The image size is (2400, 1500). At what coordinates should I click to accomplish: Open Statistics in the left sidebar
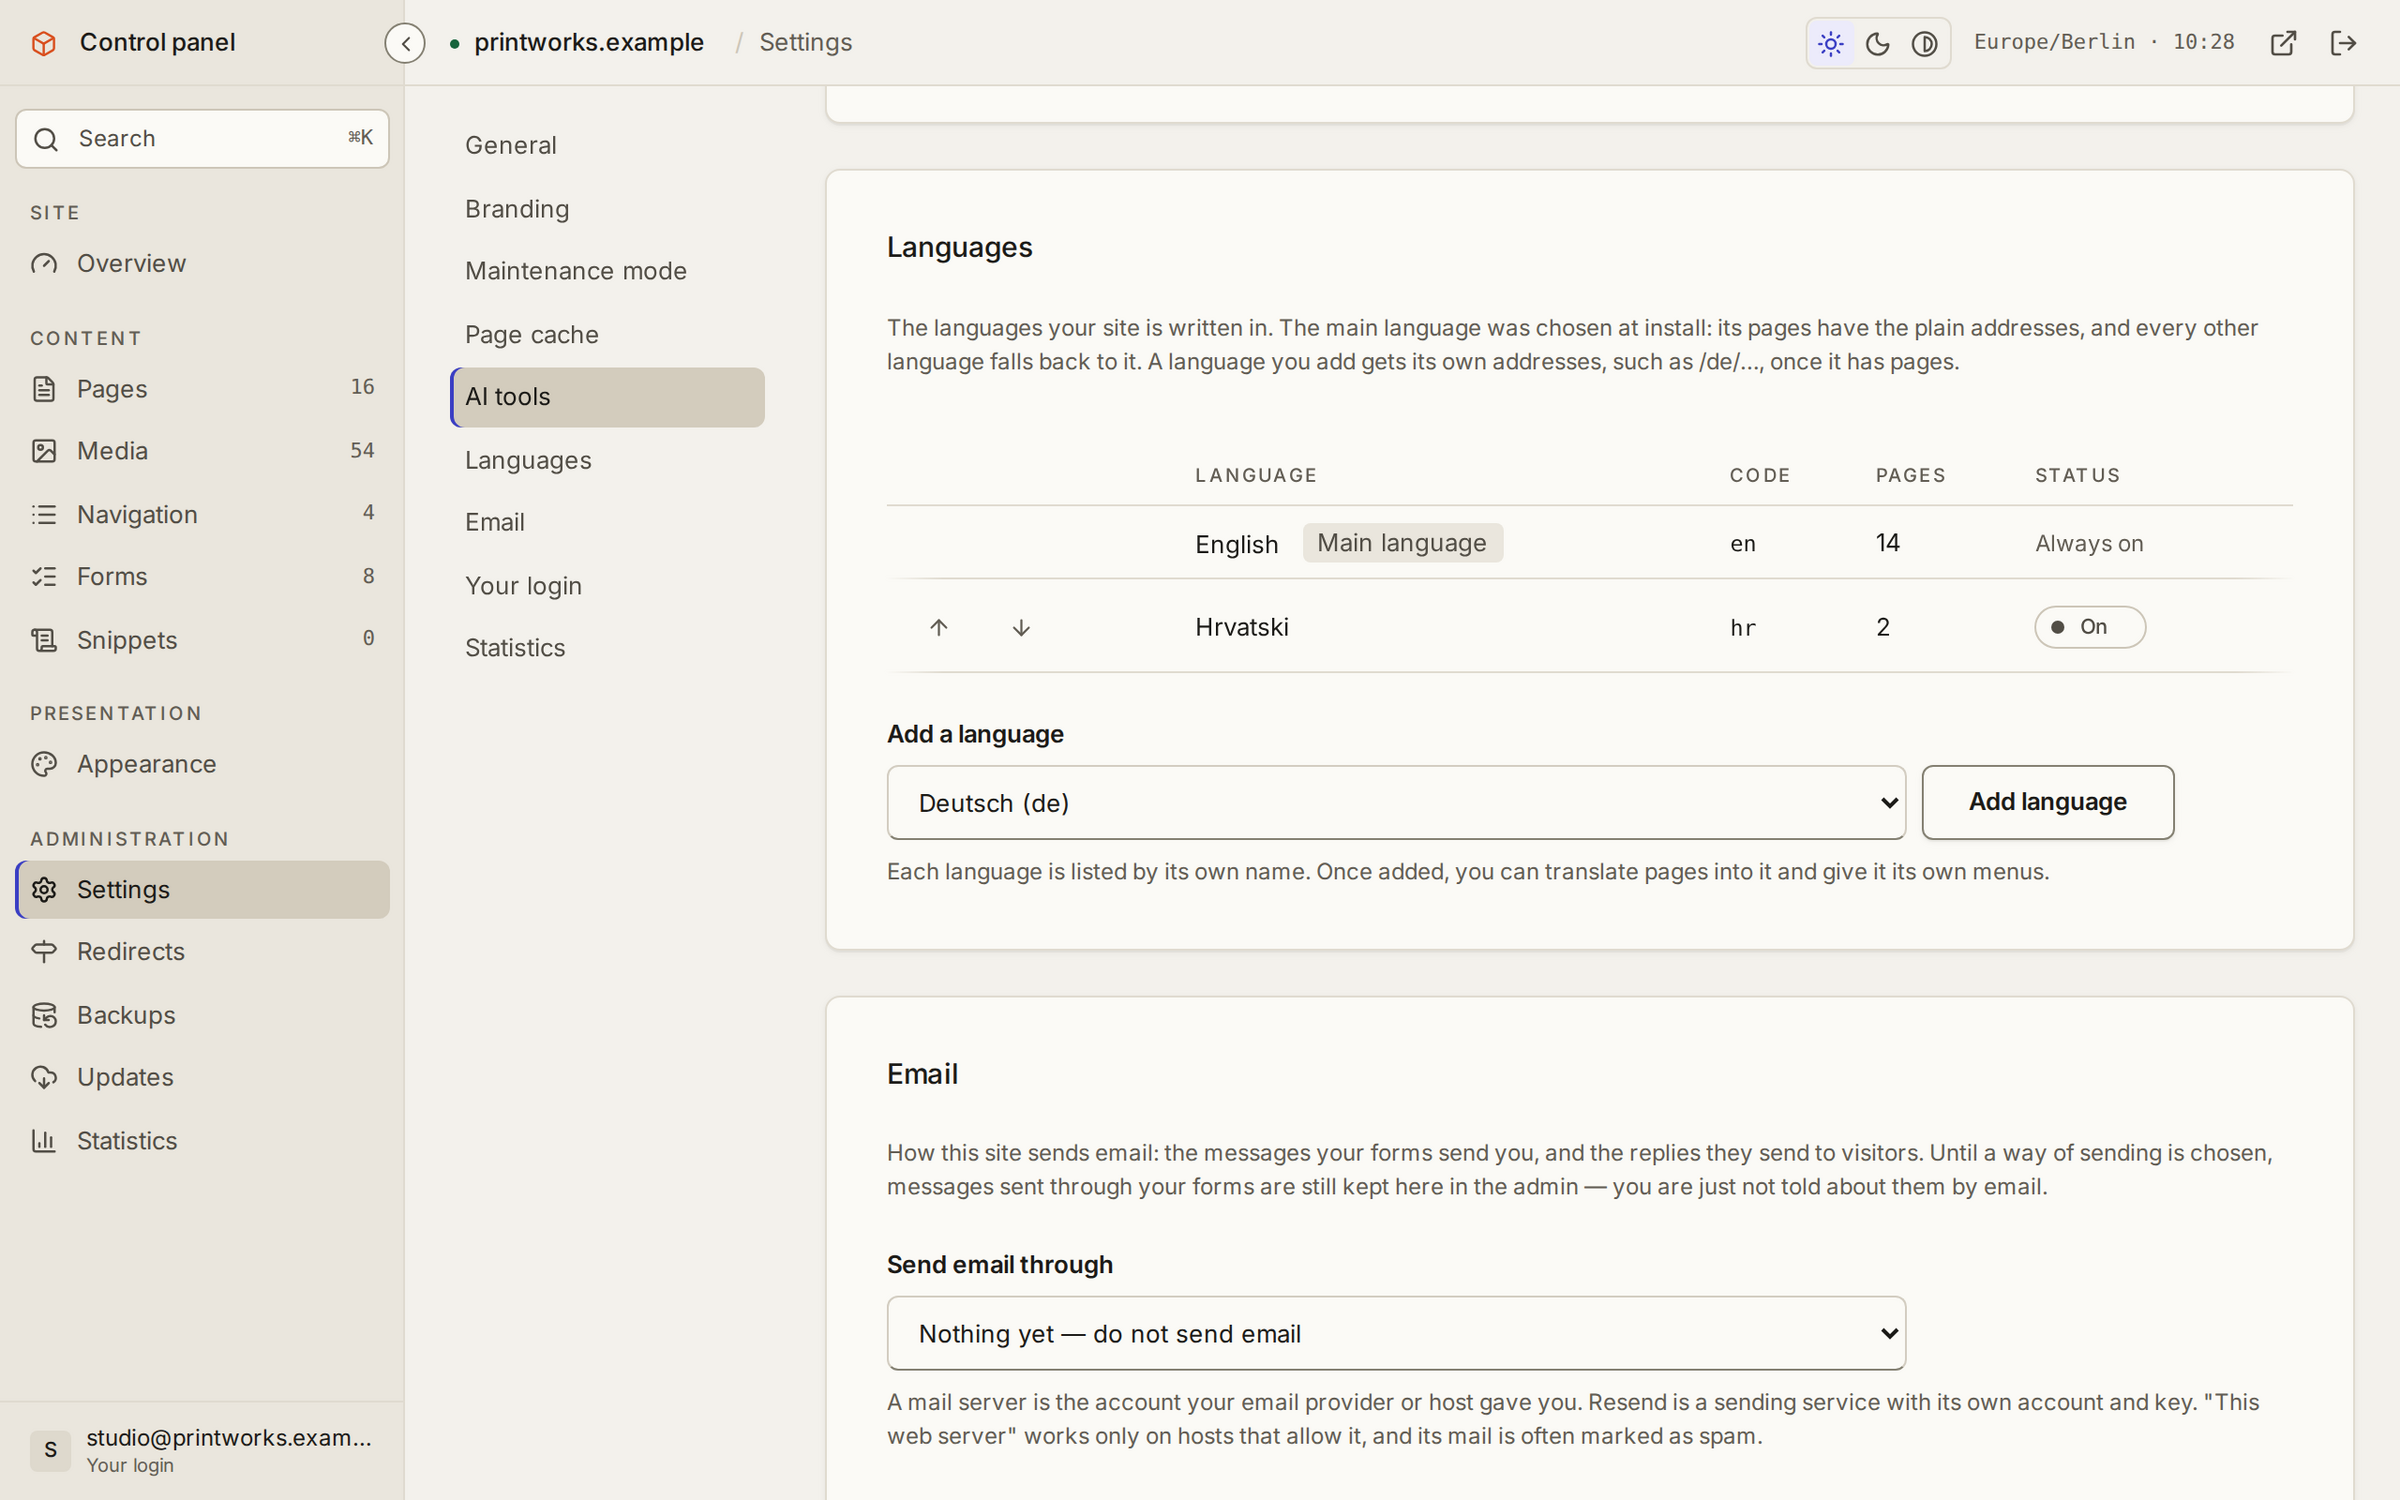pyautogui.click(x=202, y=1141)
